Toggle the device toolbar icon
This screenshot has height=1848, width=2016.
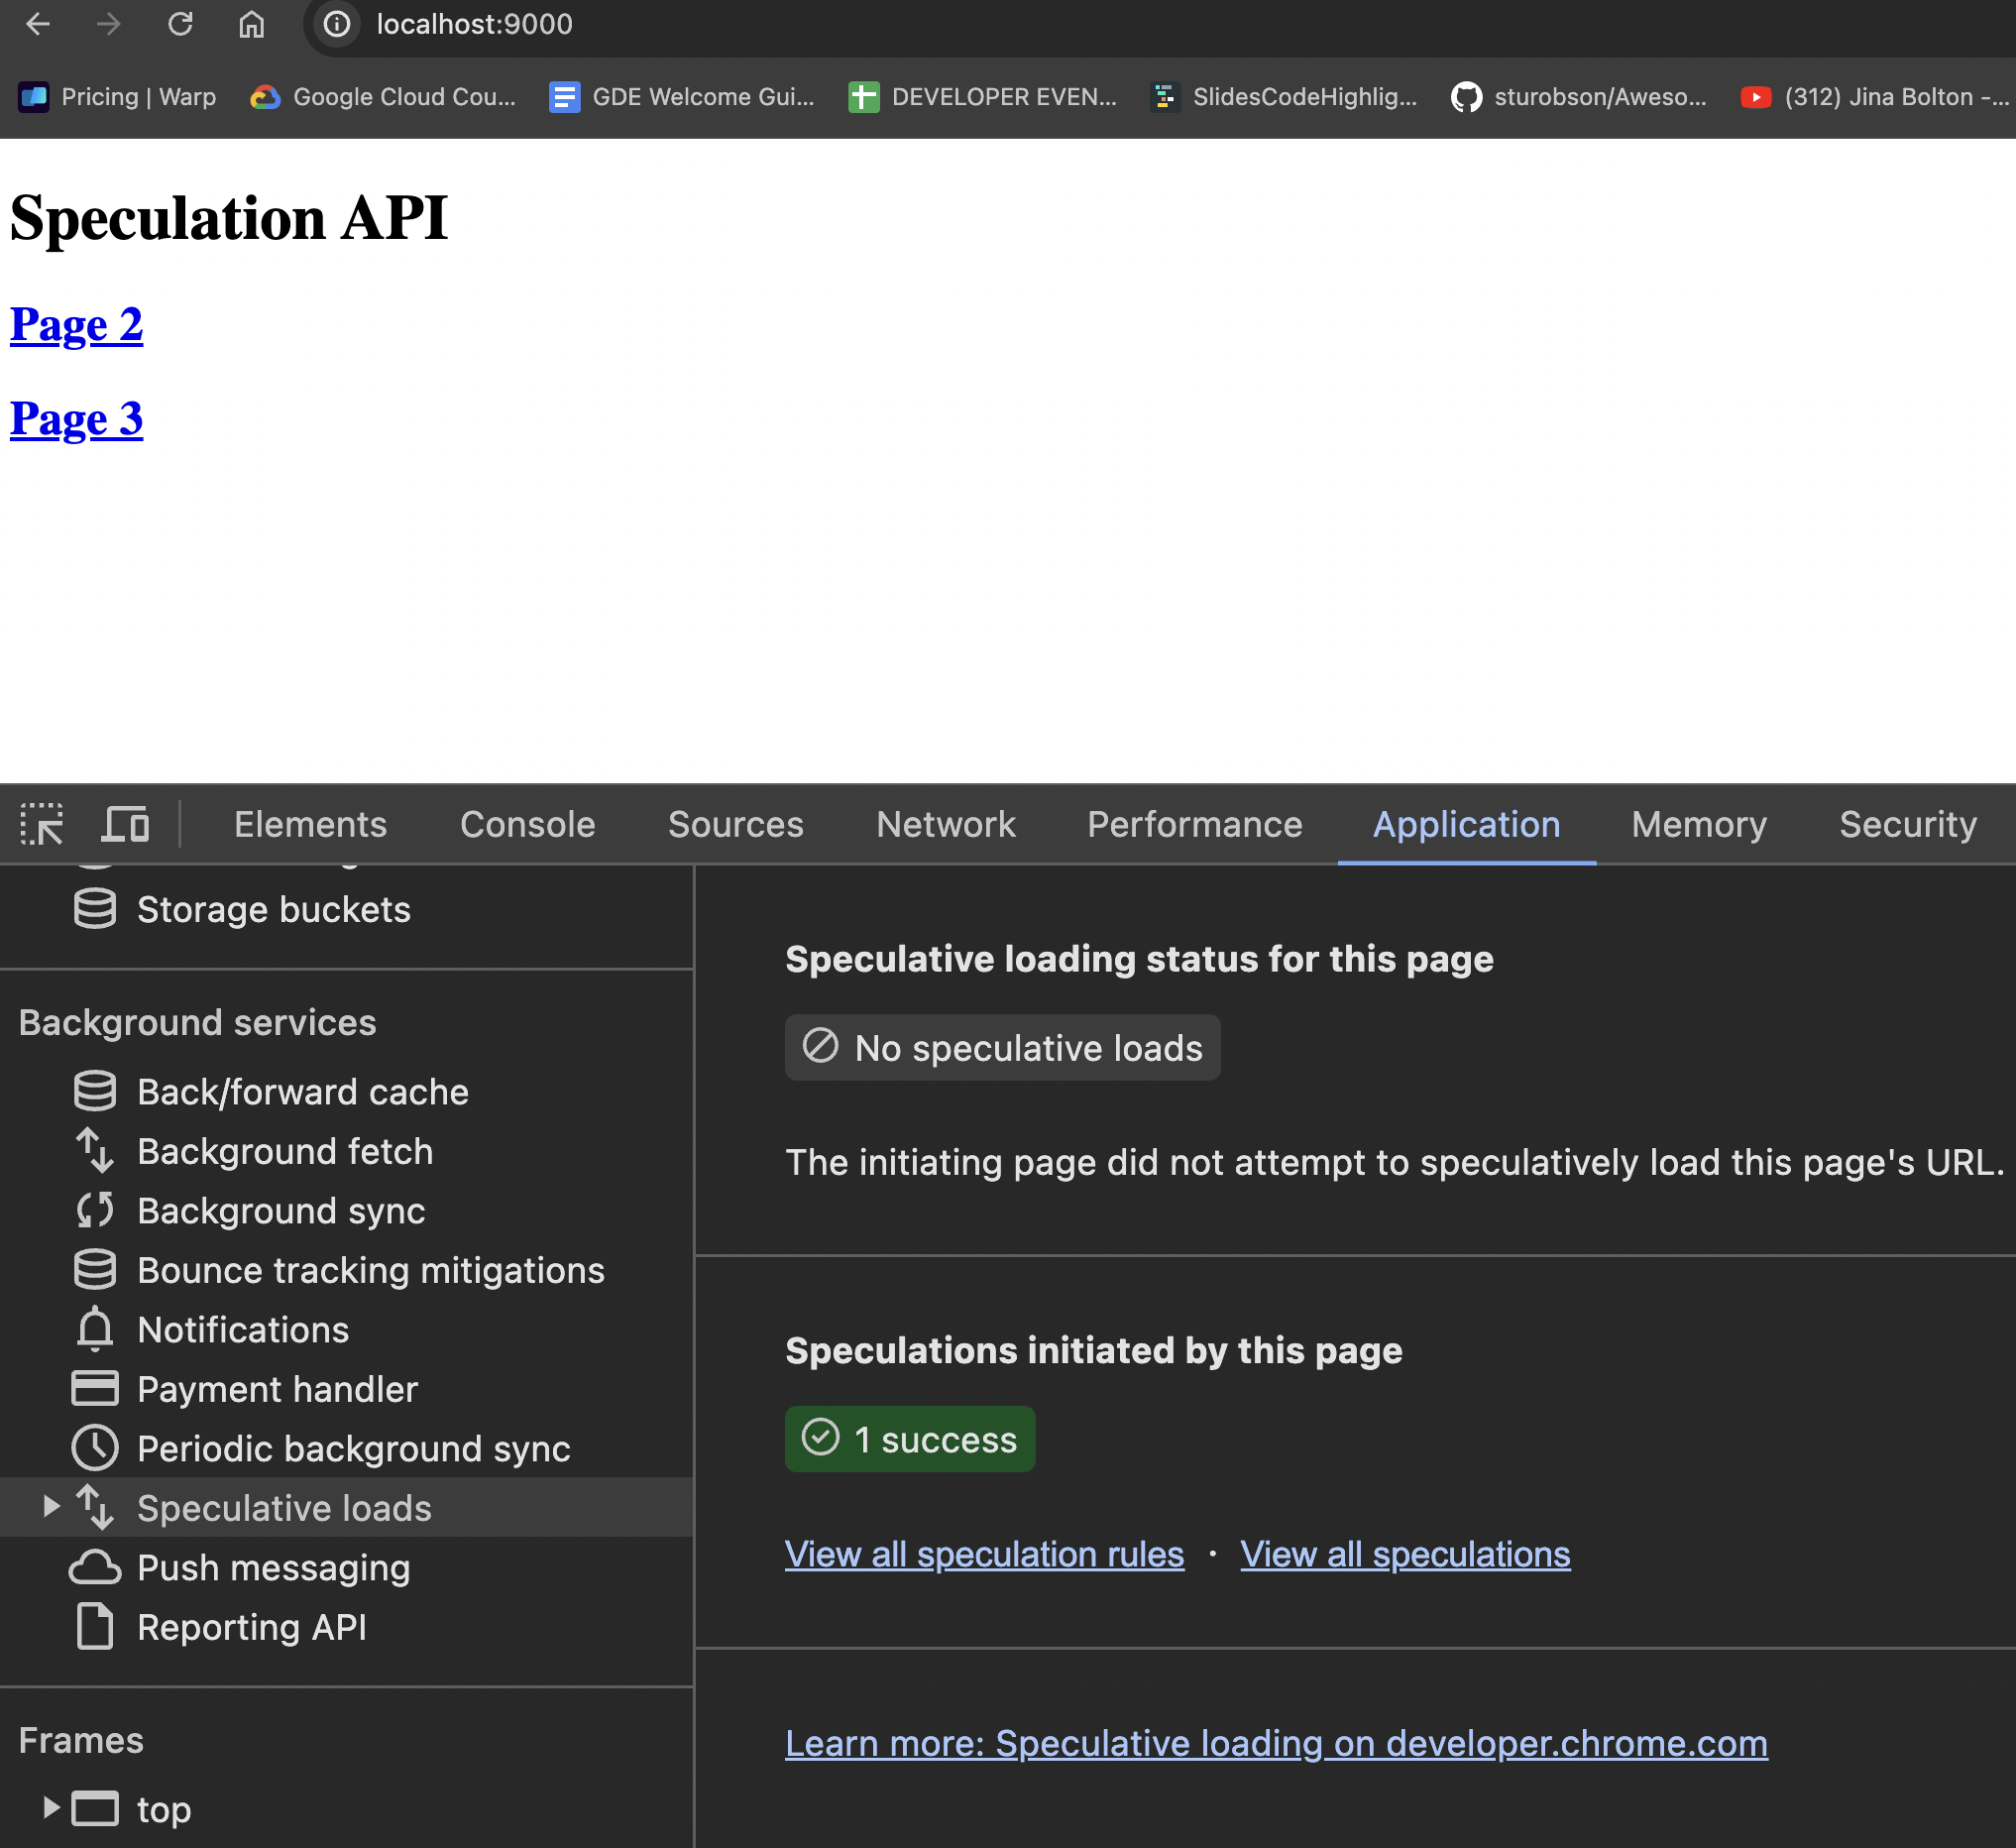(125, 825)
